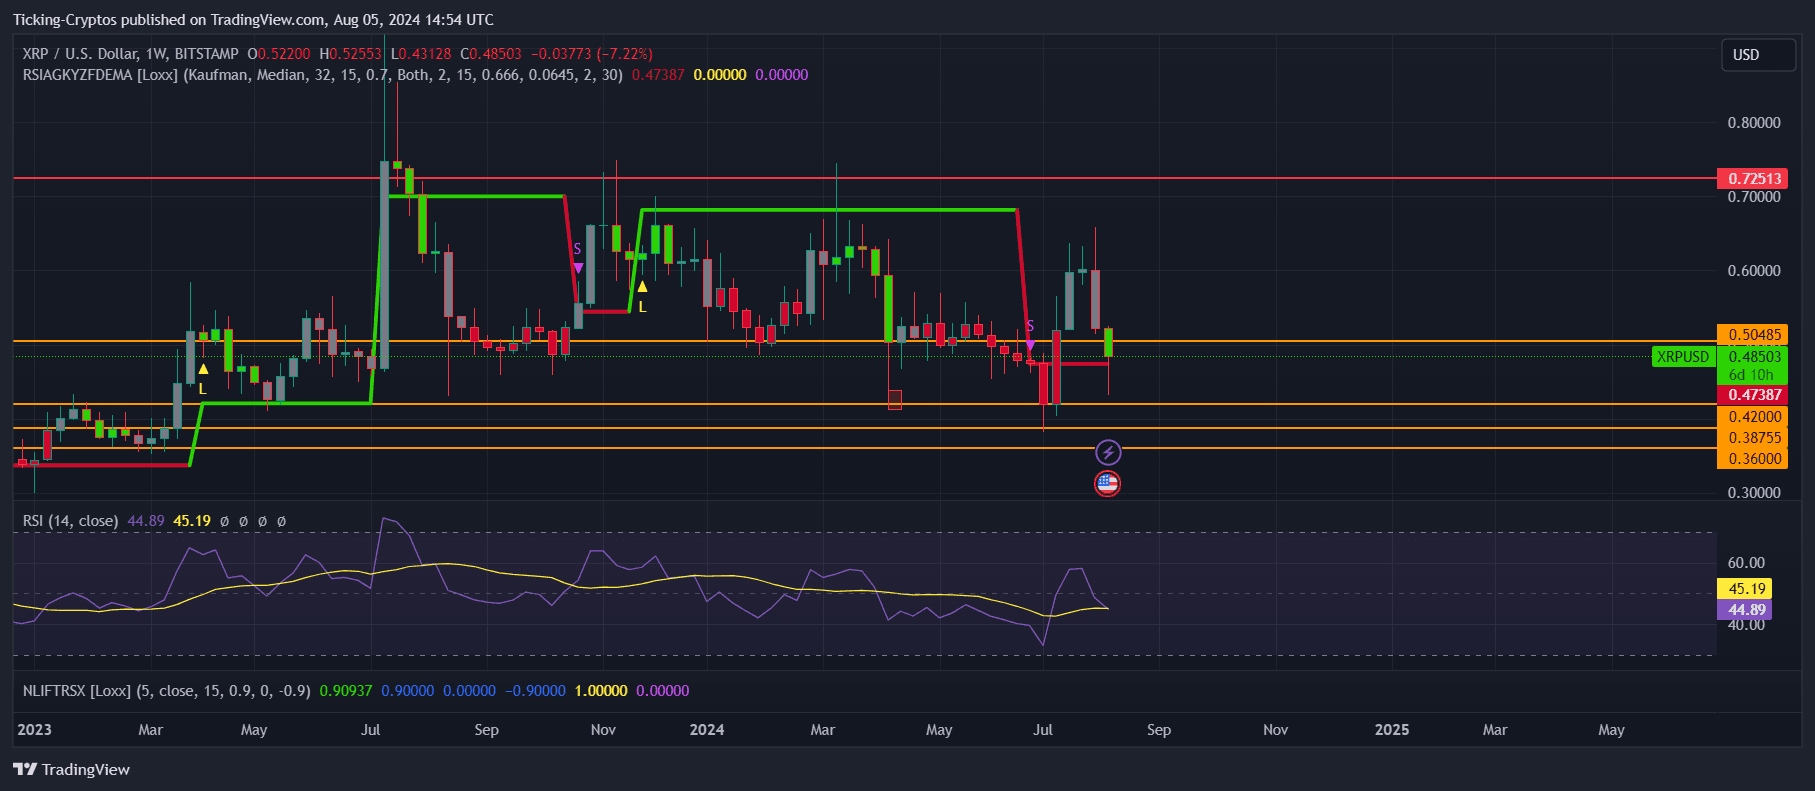Click the 40.00 RSI scale label
Image resolution: width=1815 pixels, height=791 pixels.
tap(1746, 626)
